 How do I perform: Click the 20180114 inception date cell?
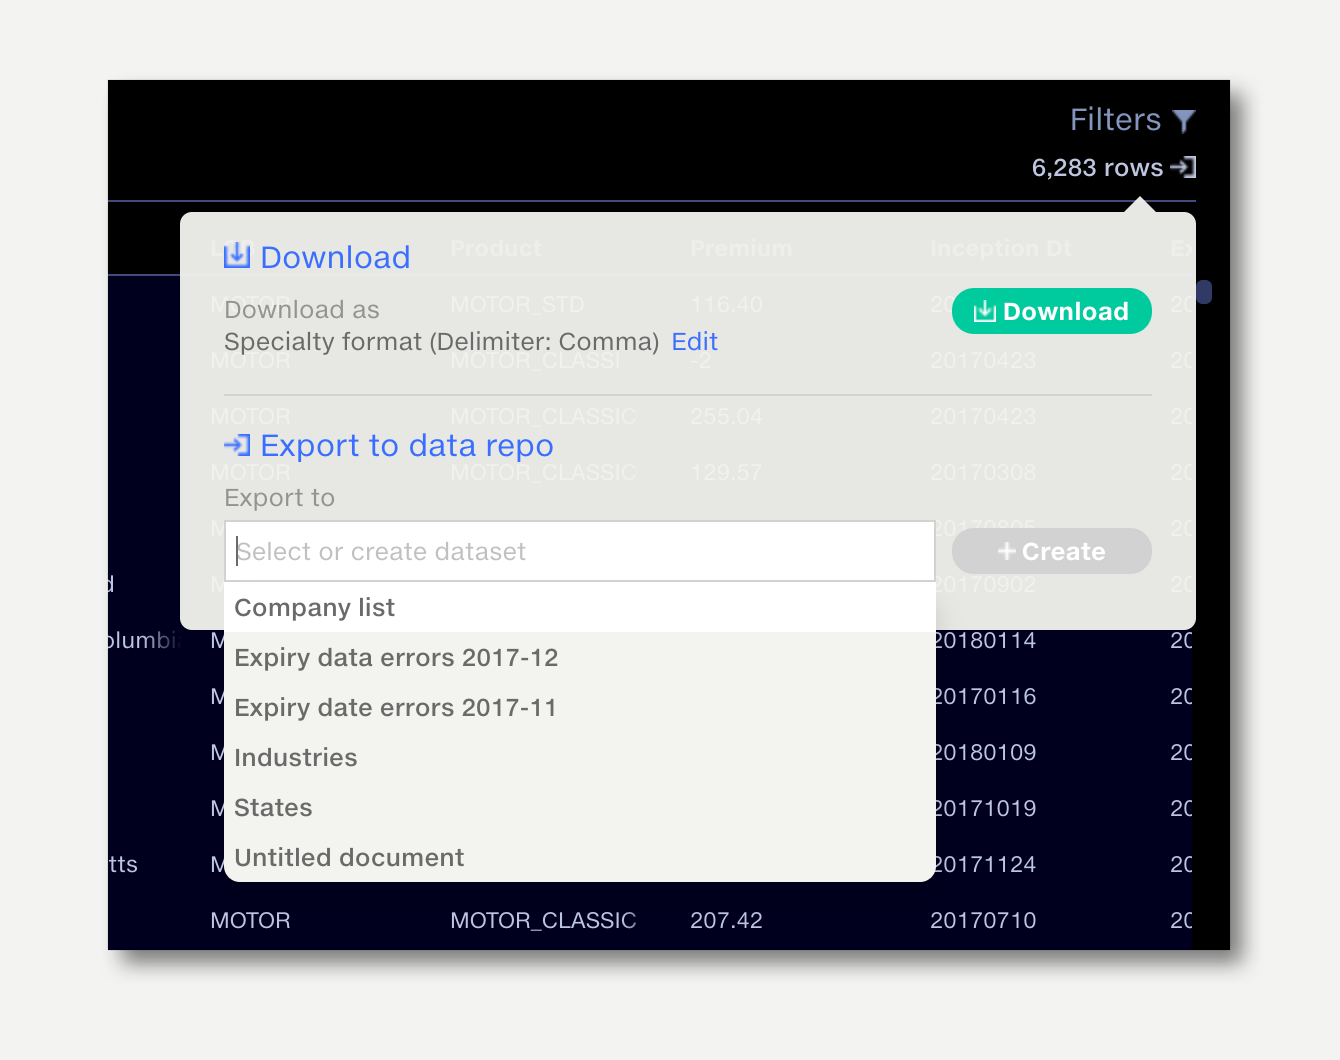point(985,640)
